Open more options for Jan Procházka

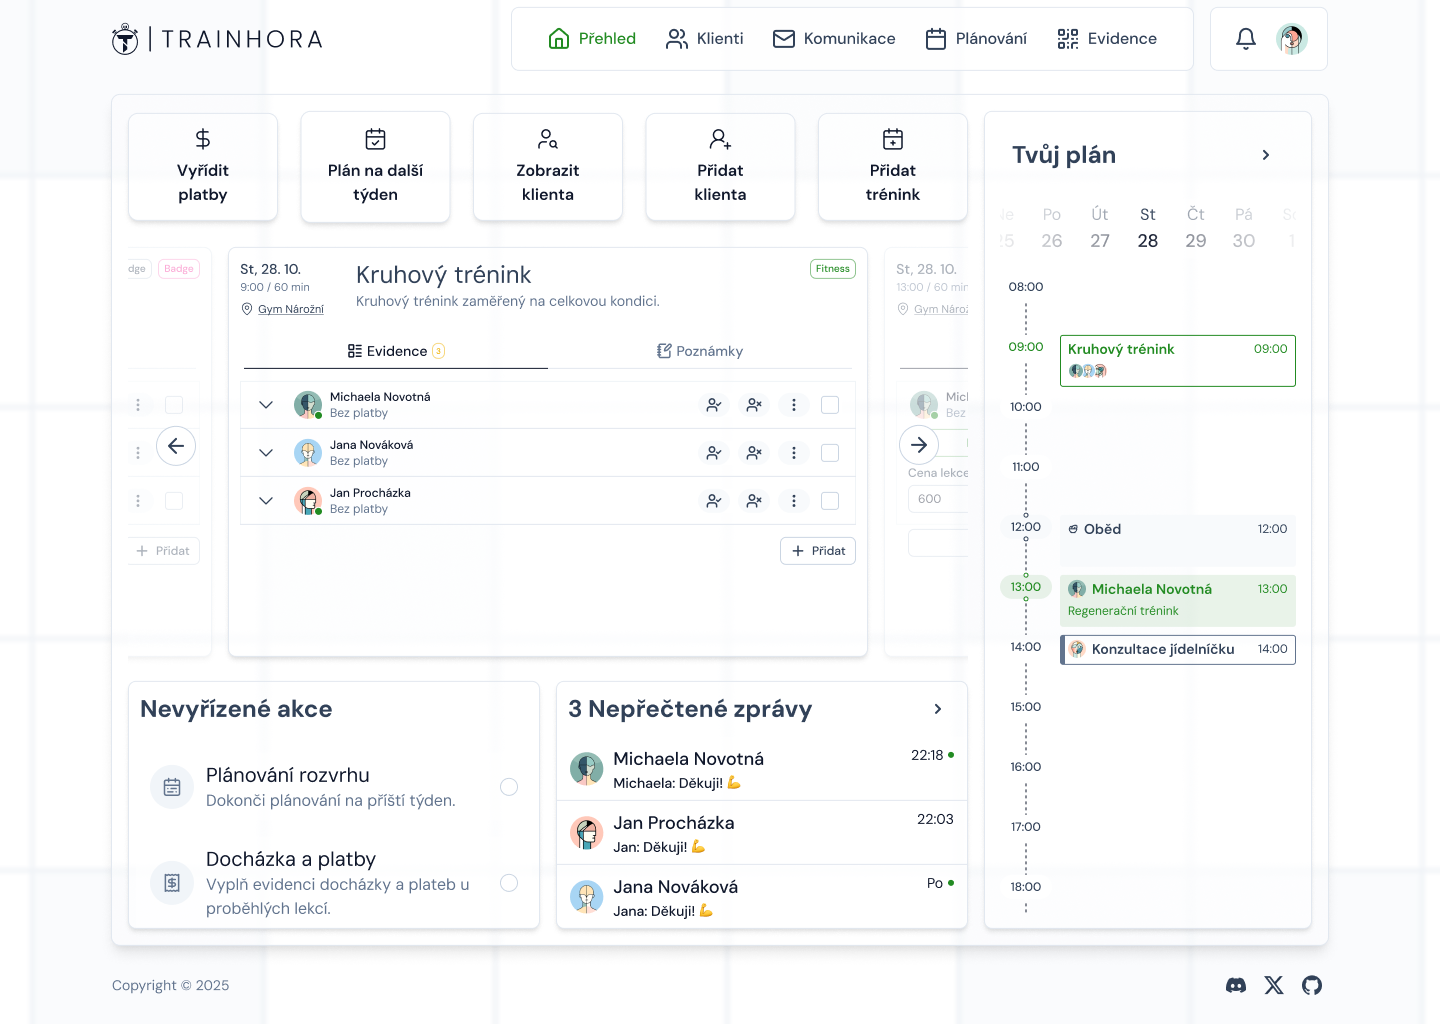pyautogui.click(x=794, y=501)
